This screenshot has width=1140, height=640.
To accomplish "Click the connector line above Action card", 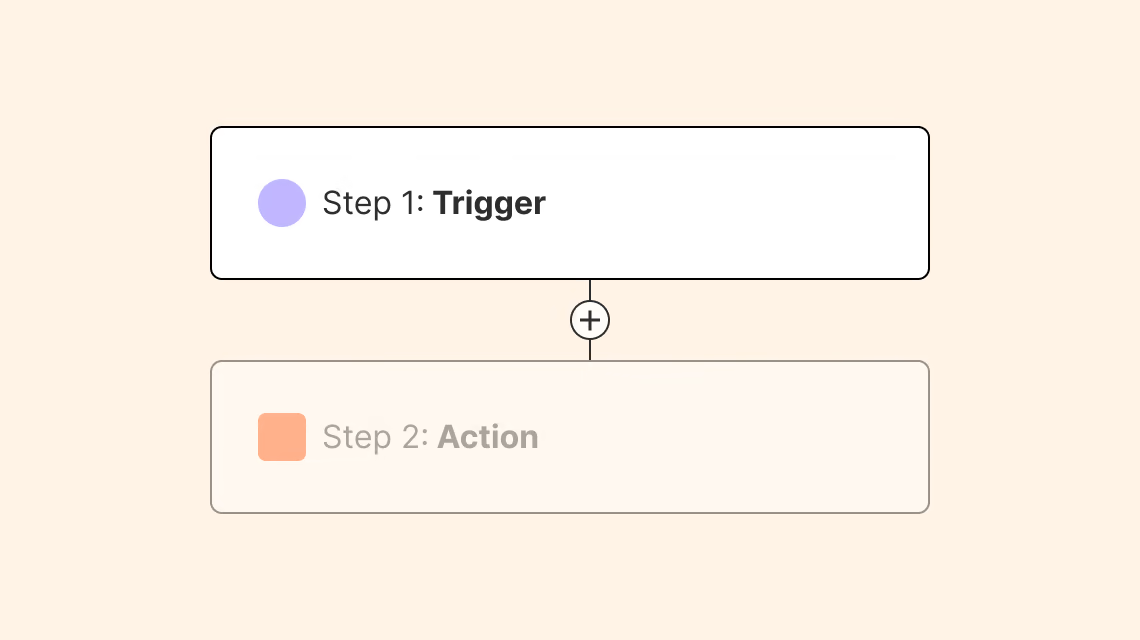I will pos(590,351).
